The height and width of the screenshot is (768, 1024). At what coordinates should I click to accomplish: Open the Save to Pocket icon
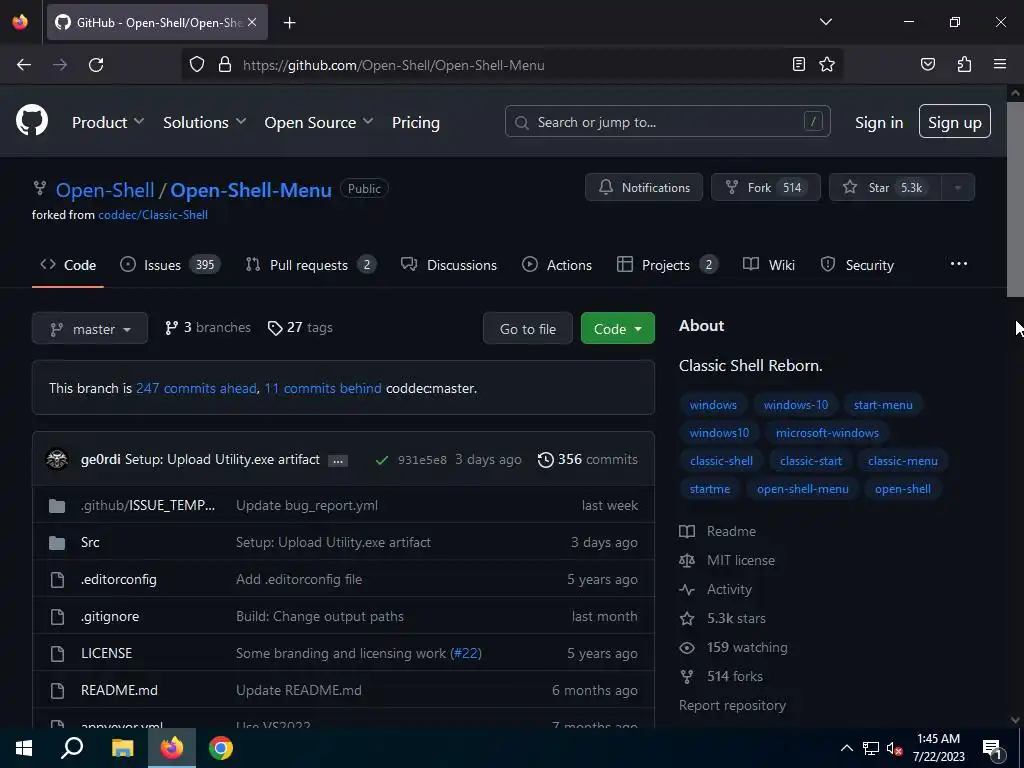(927, 64)
